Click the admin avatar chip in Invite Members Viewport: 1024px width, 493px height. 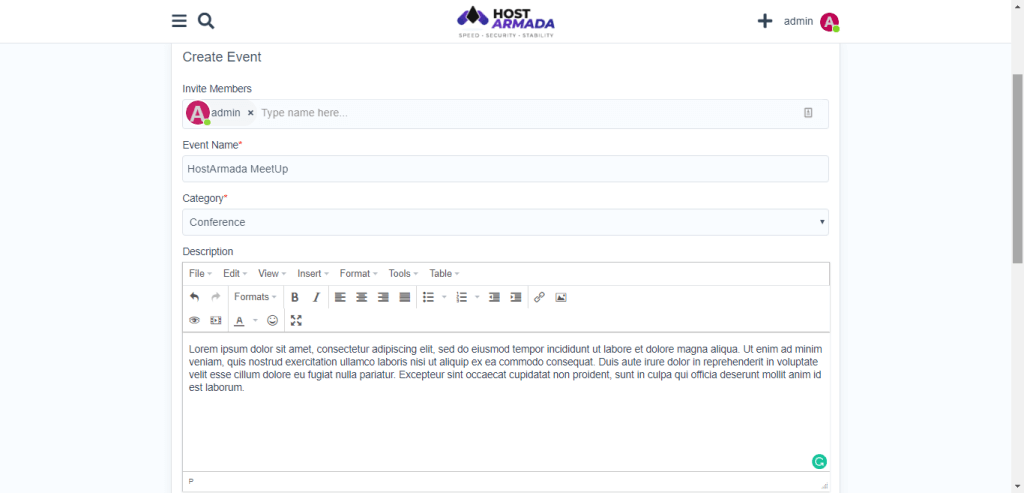198,113
